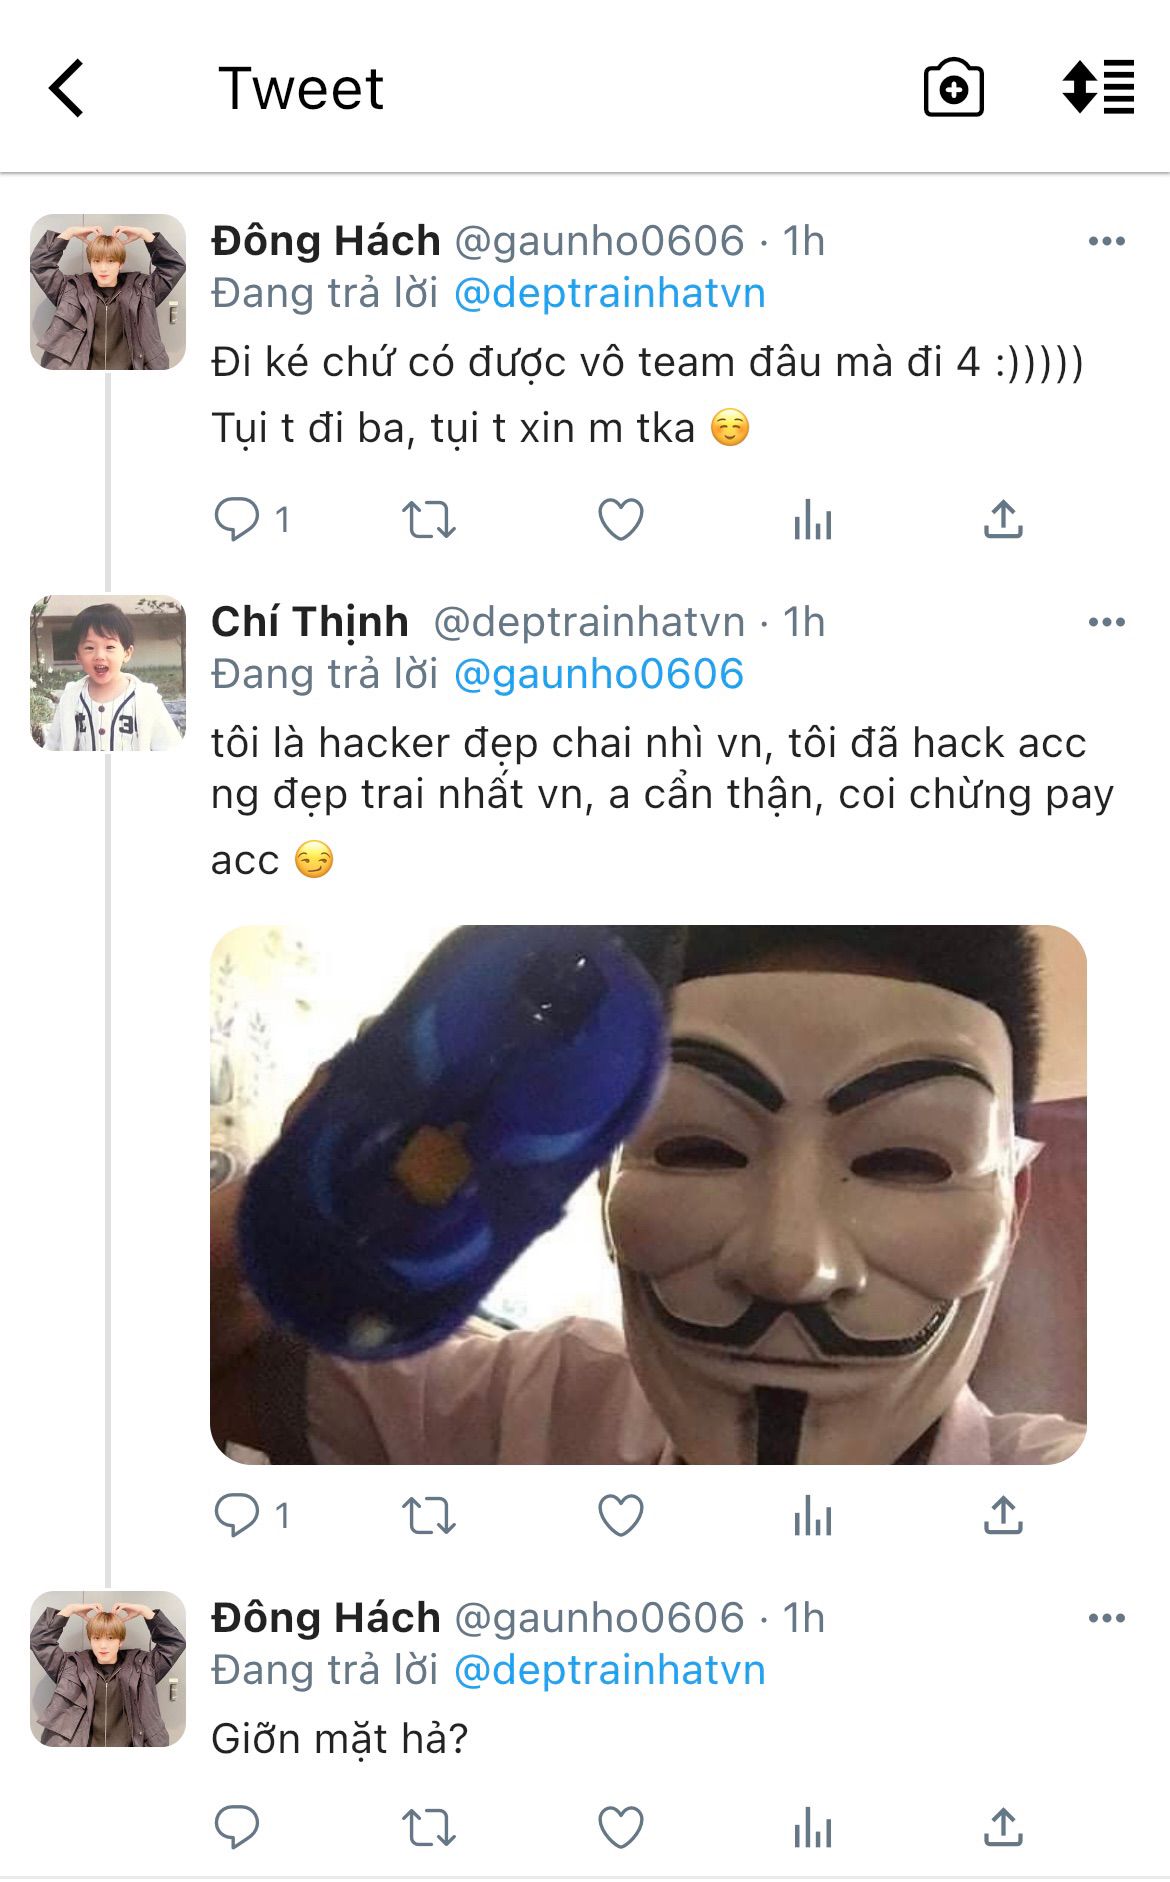This screenshot has width=1170, height=1882.
Task: Like Chí Thịnh's hacker tweet
Action: tap(621, 1516)
